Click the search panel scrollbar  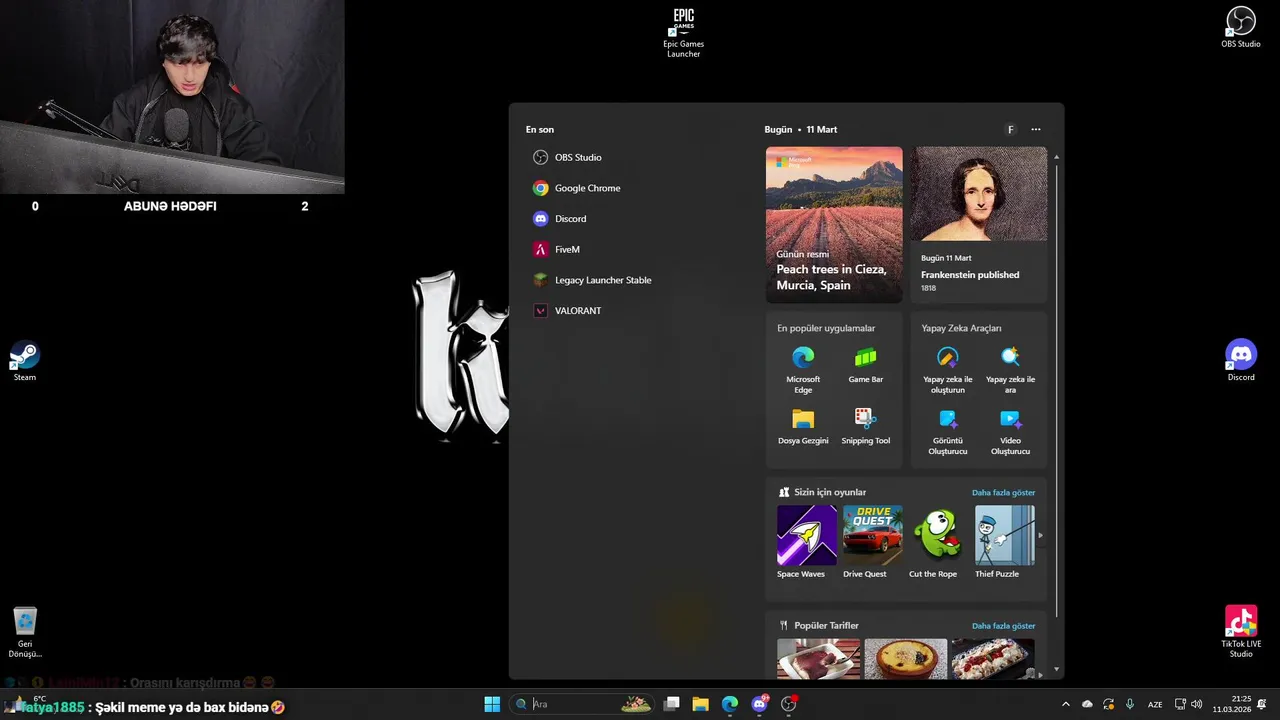click(x=1056, y=390)
